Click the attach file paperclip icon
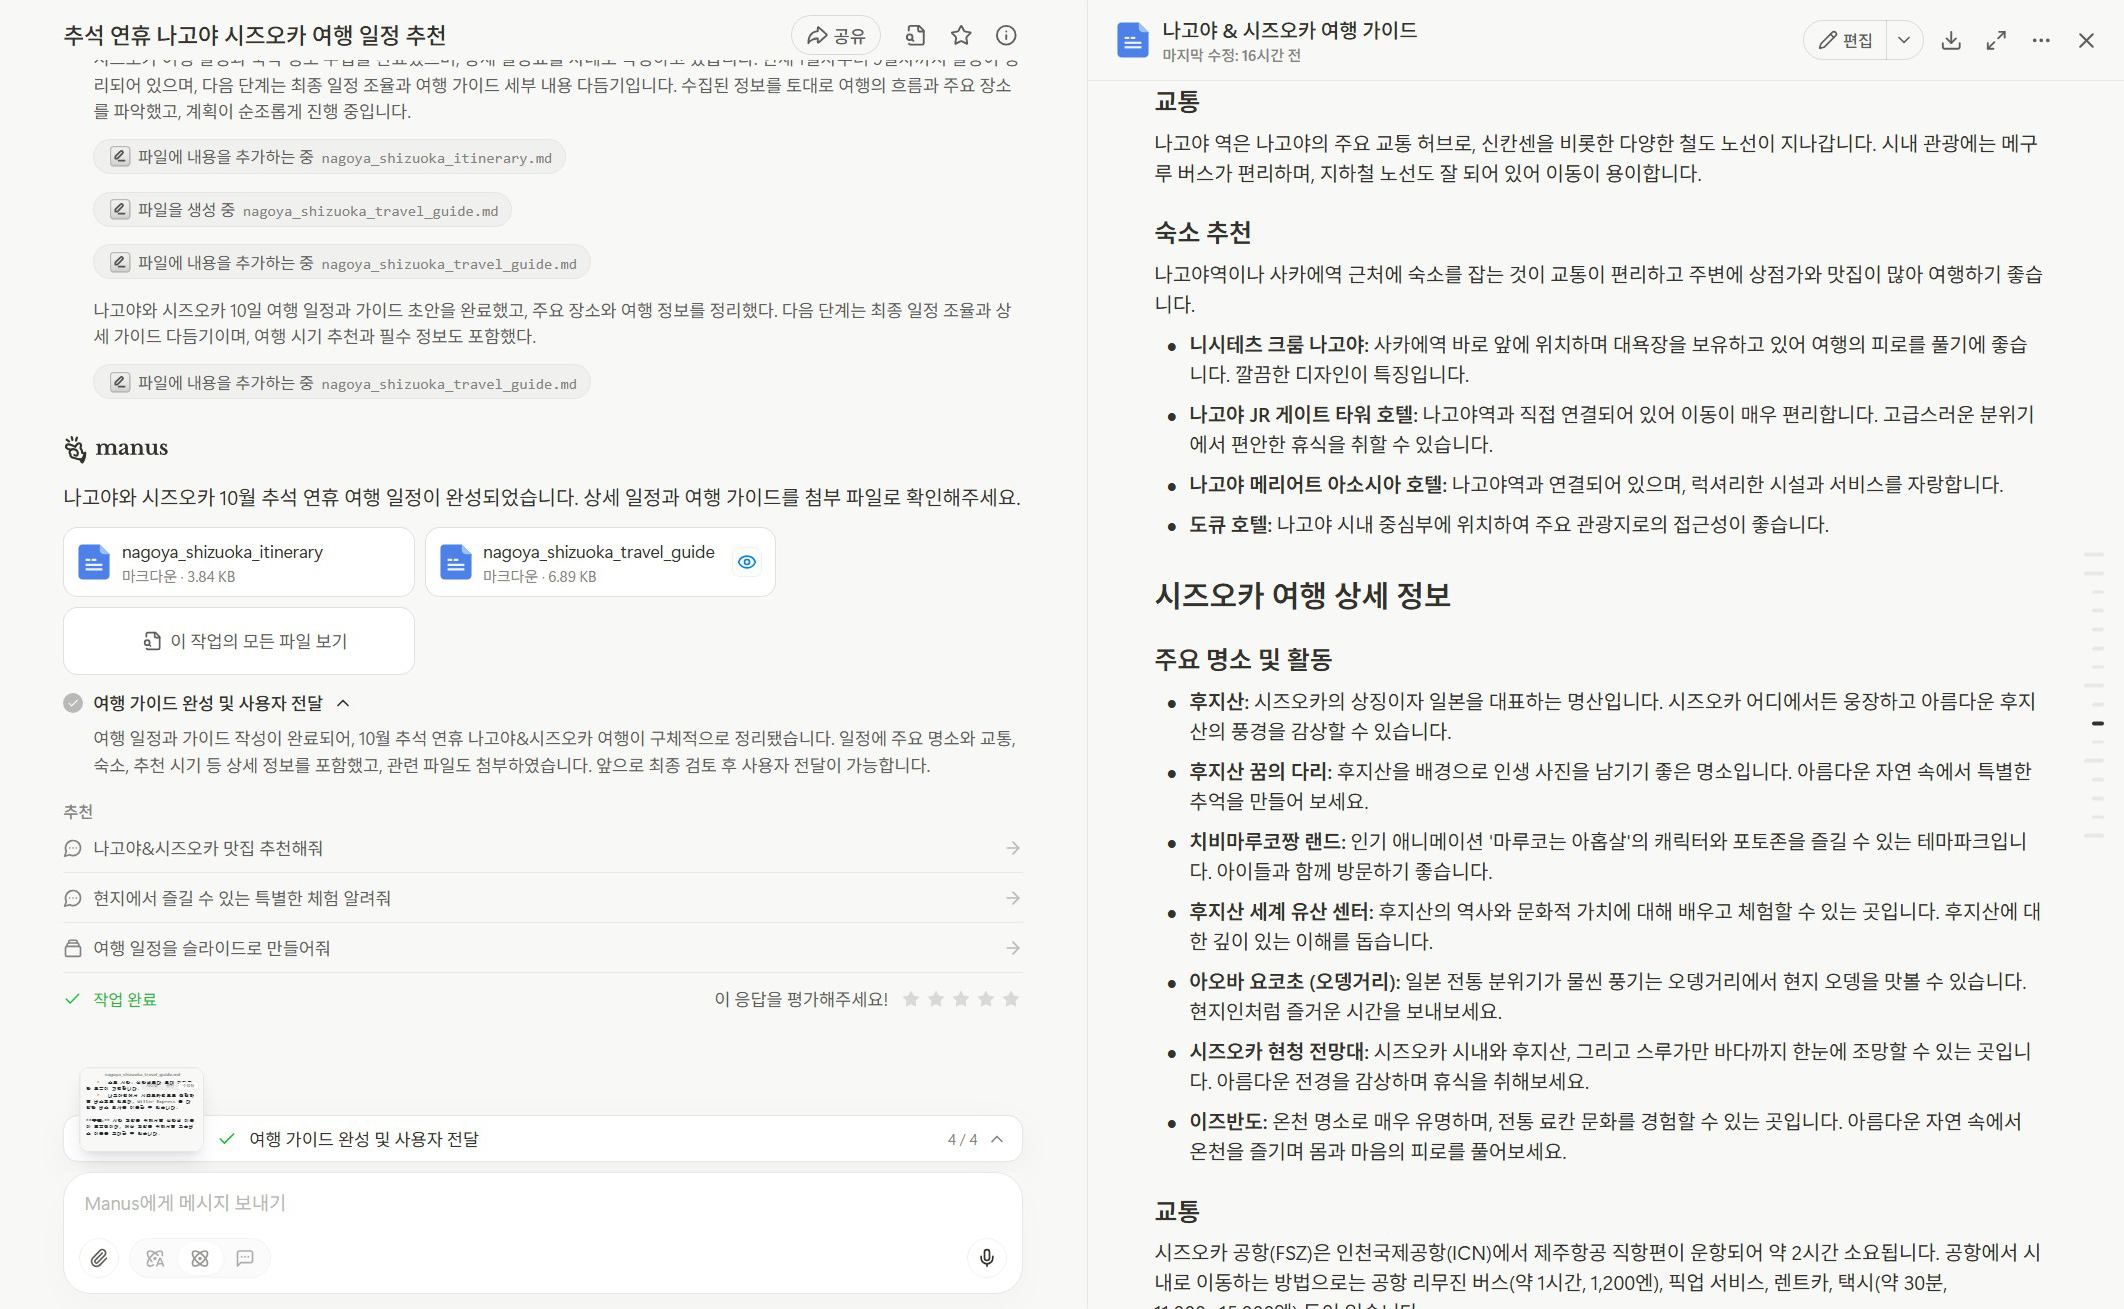The width and height of the screenshot is (2124, 1309). click(99, 1258)
